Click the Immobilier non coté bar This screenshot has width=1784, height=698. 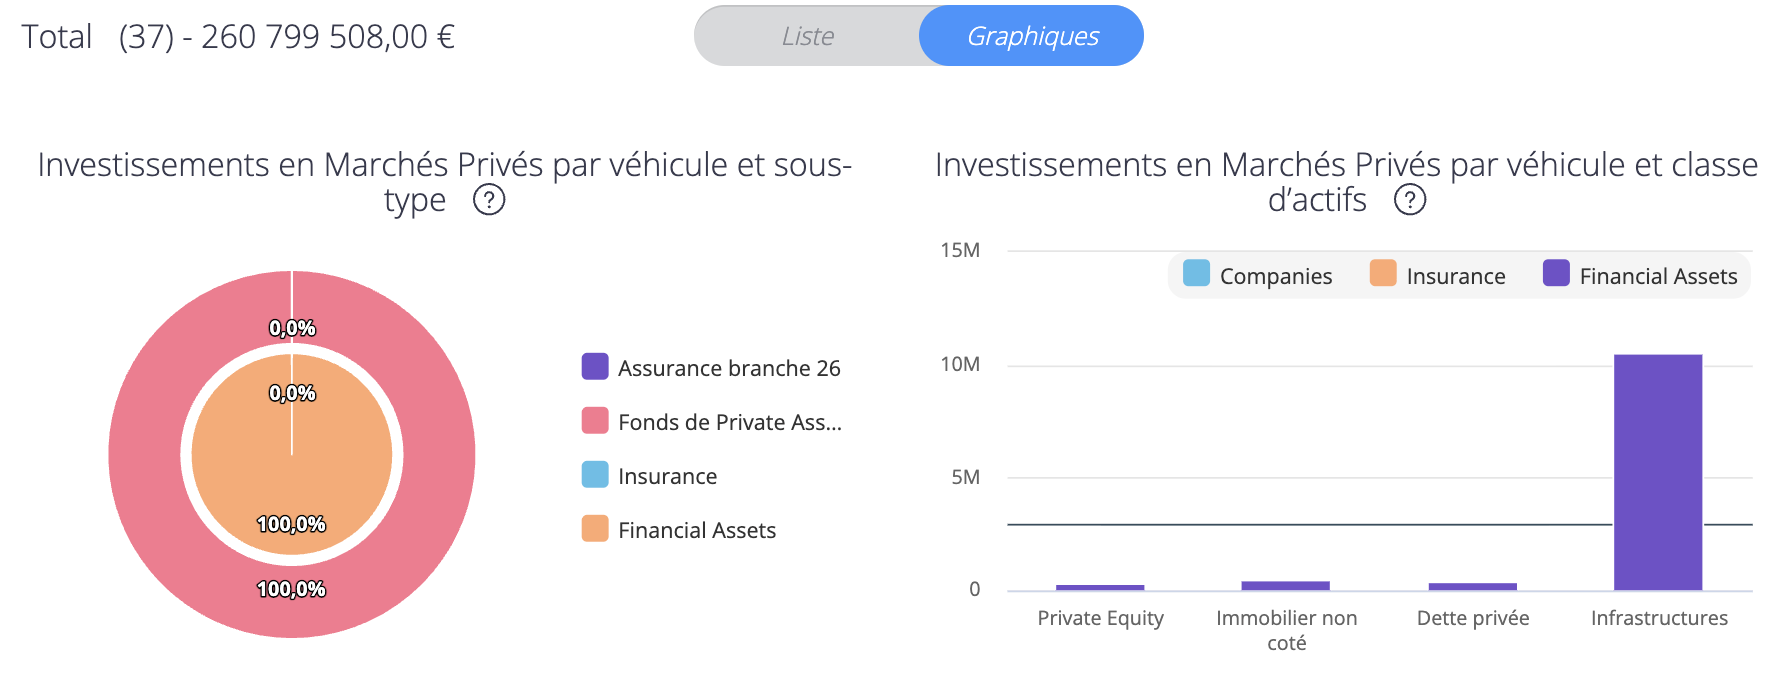pyautogui.click(x=1286, y=585)
